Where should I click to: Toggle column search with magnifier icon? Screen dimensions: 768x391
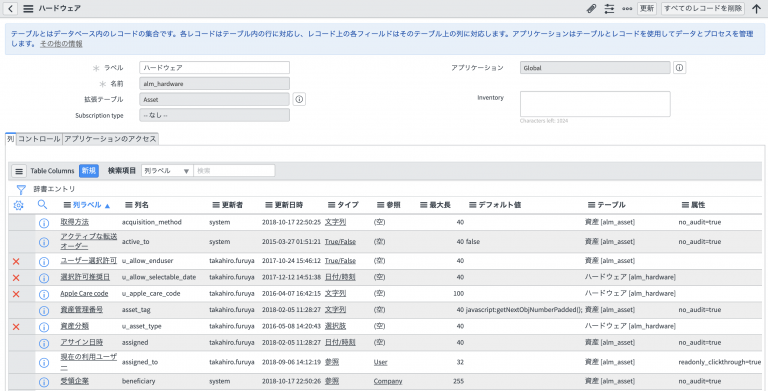[x=43, y=205]
